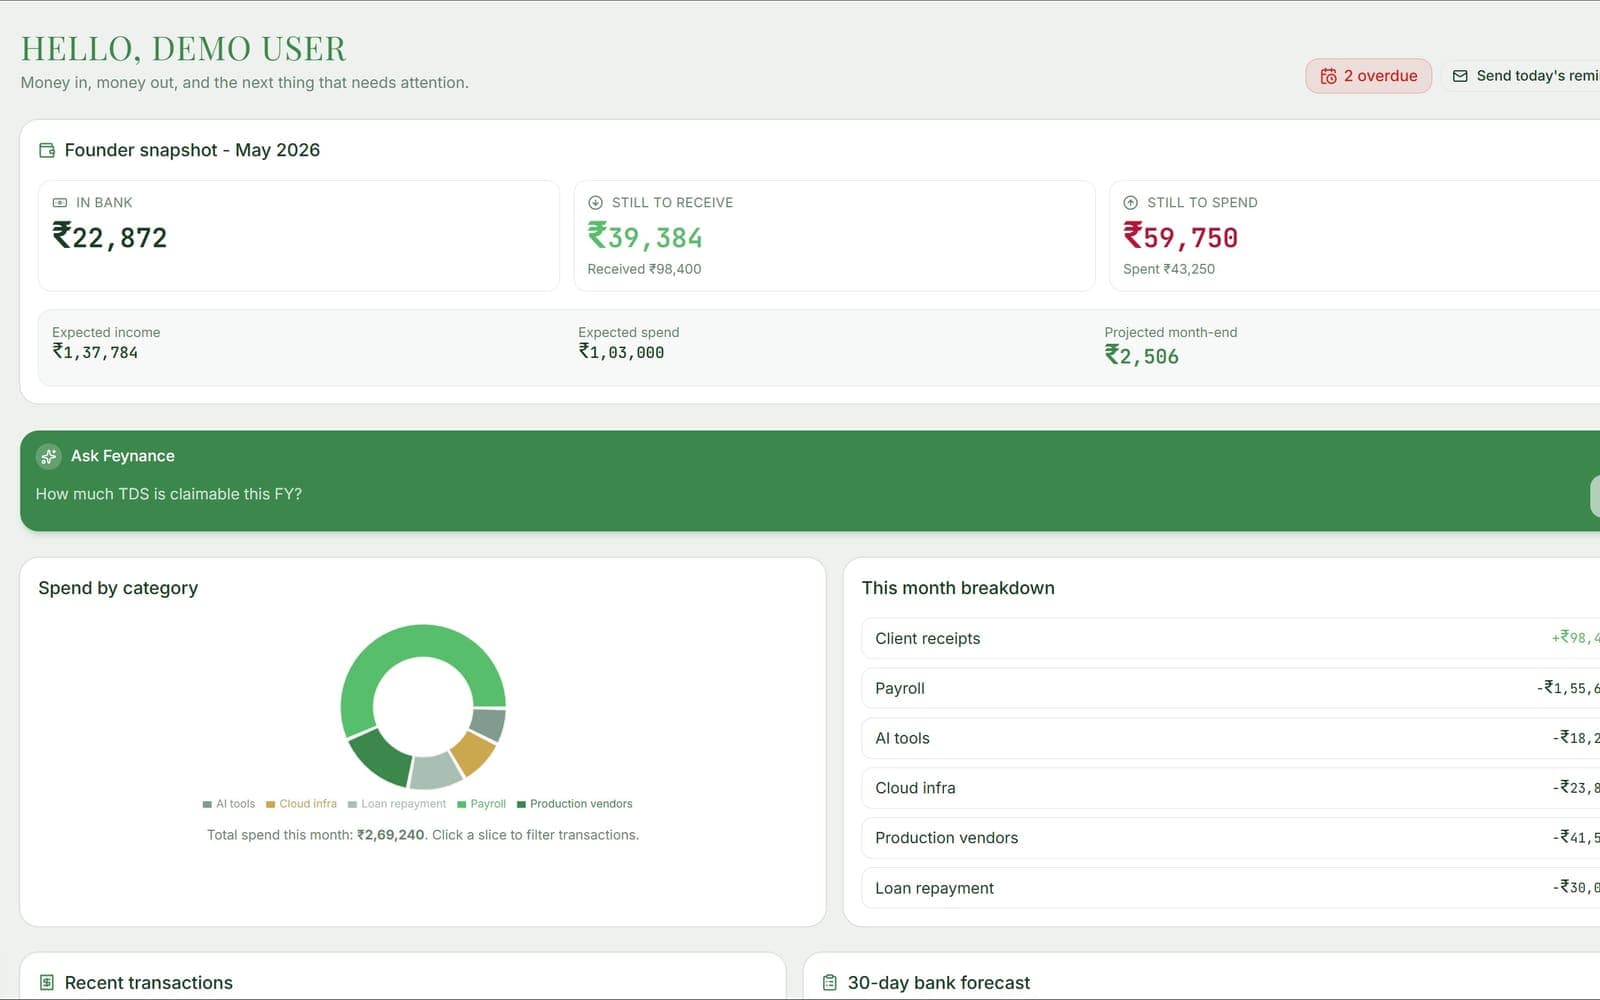Click the Ask Feynance sparkle icon

click(48, 456)
